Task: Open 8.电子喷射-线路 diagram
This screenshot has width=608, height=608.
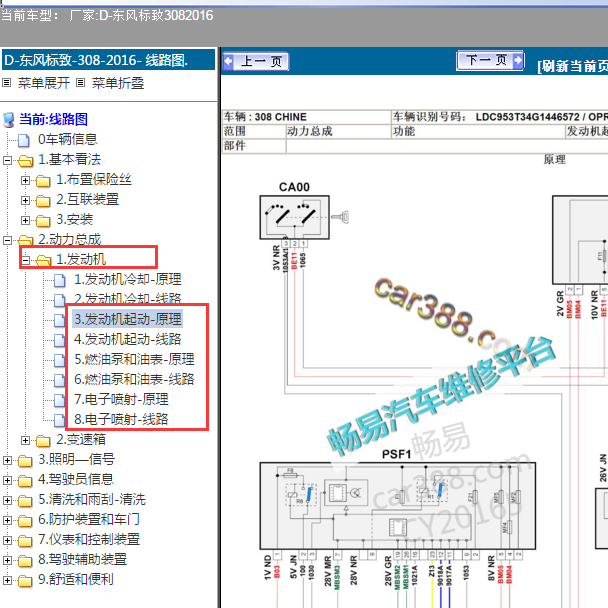Action: [121, 419]
